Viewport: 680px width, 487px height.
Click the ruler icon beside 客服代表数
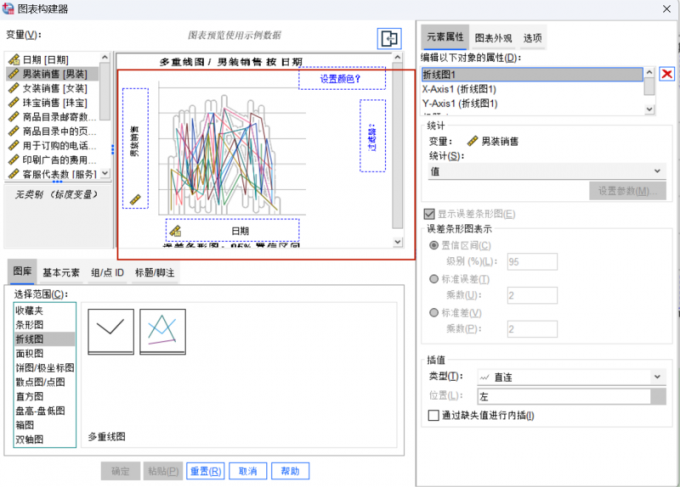click(14, 174)
